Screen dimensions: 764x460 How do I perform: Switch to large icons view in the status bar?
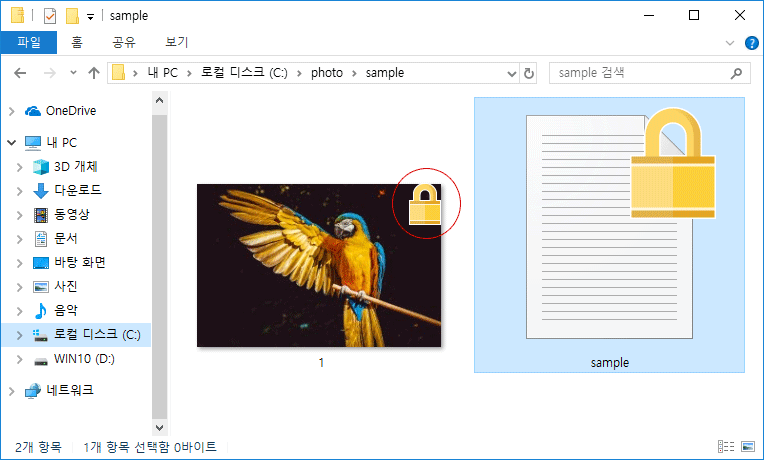point(748,446)
